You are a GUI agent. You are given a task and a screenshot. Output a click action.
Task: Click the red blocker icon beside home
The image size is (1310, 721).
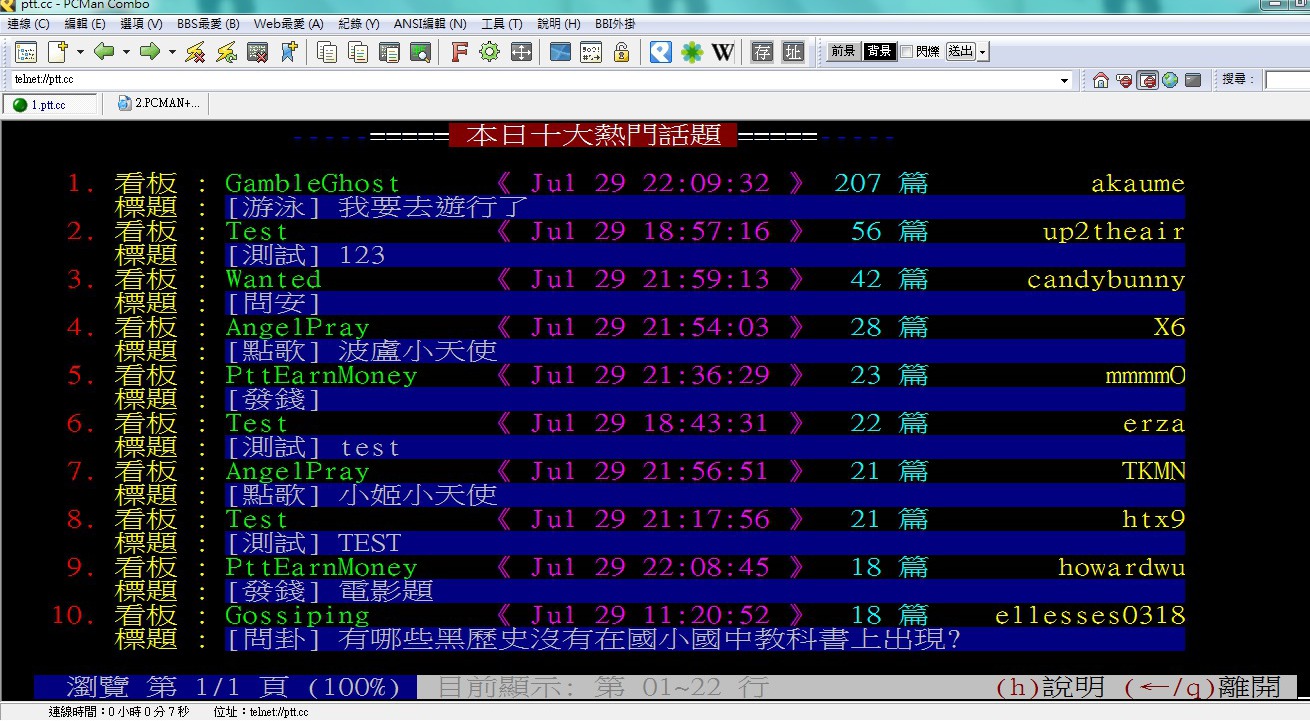pyautogui.click(x=1124, y=80)
